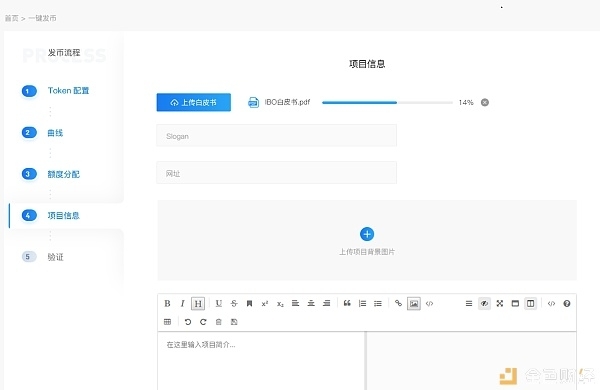The width and height of the screenshot is (600, 390).
Task: Insert an ordered numbered list
Action: pyautogui.click(x=362, y=304)
